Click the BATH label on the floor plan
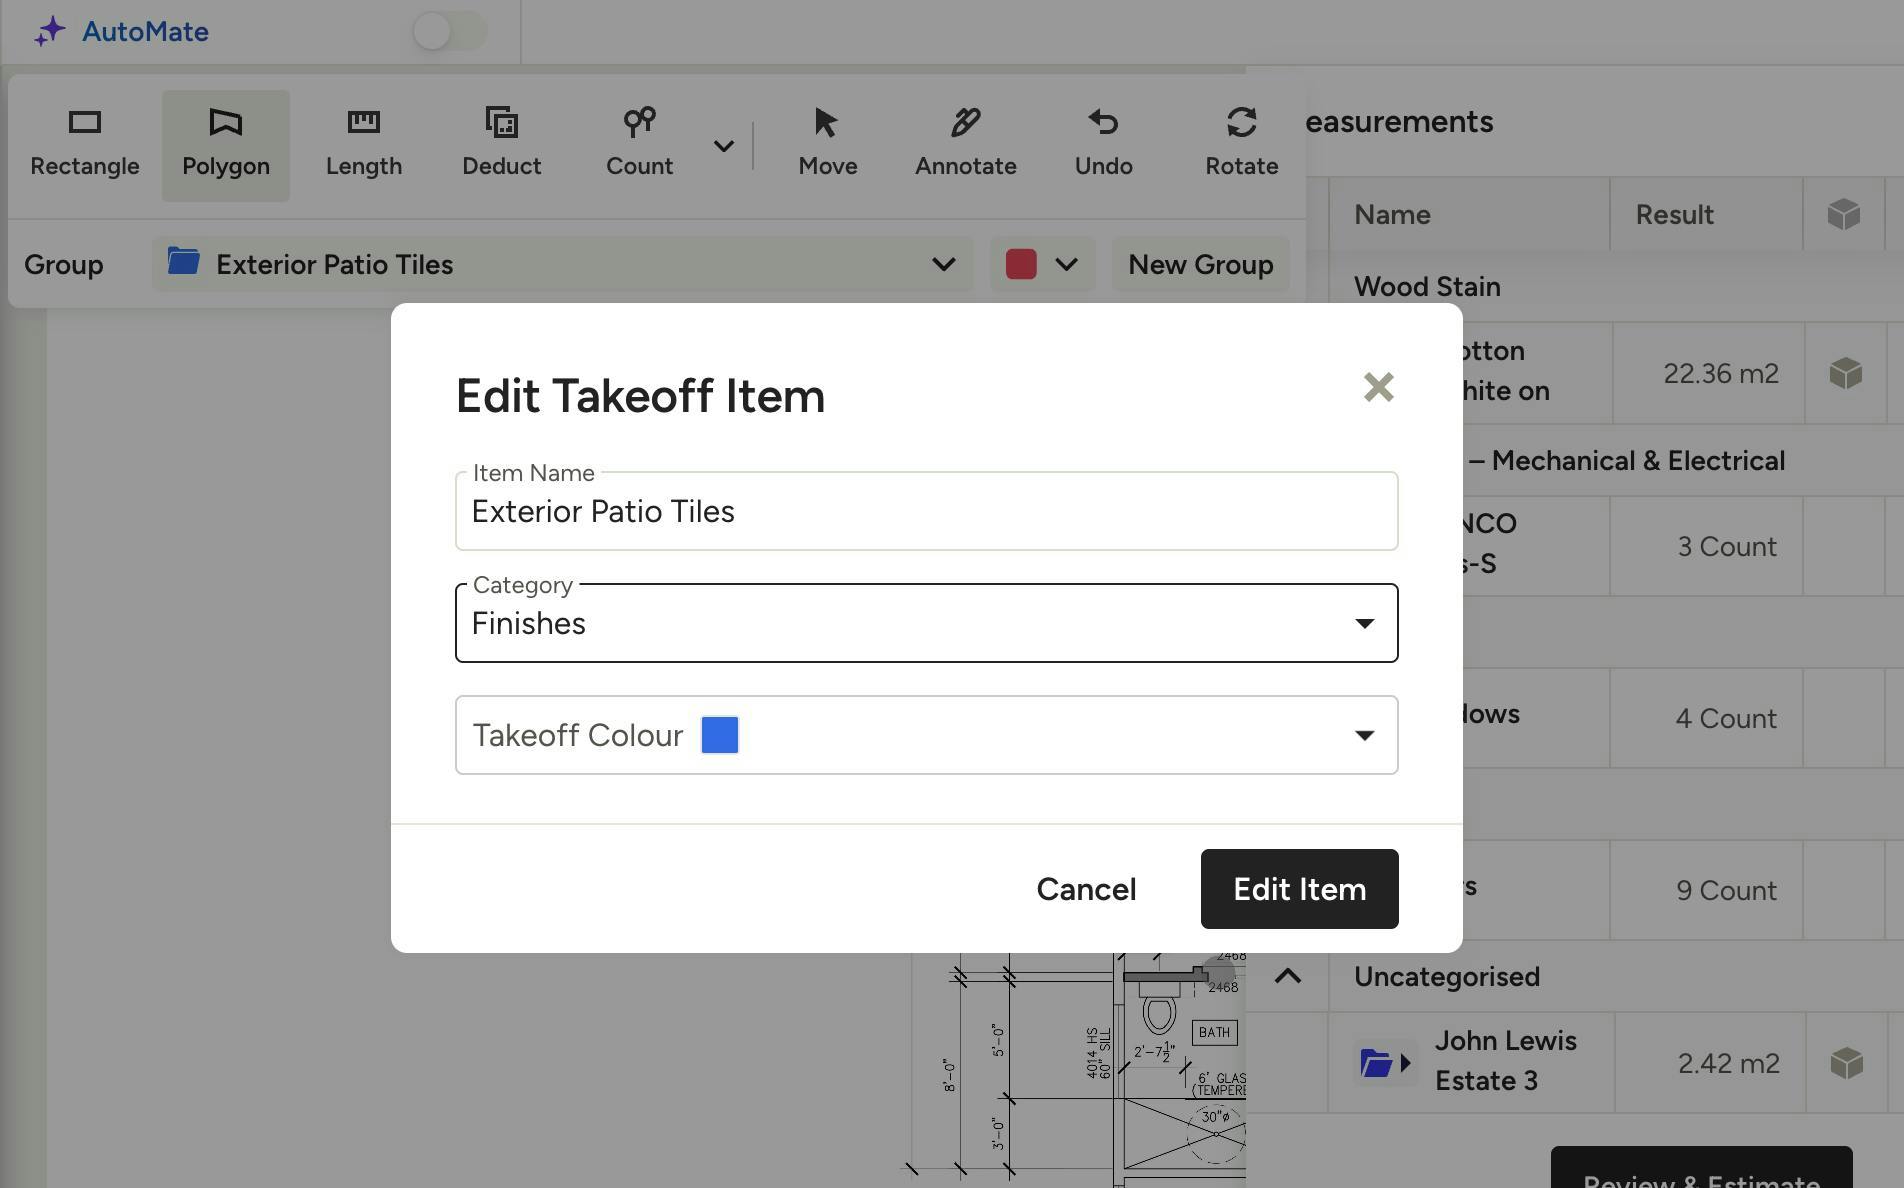 tap(1215, 1032)
